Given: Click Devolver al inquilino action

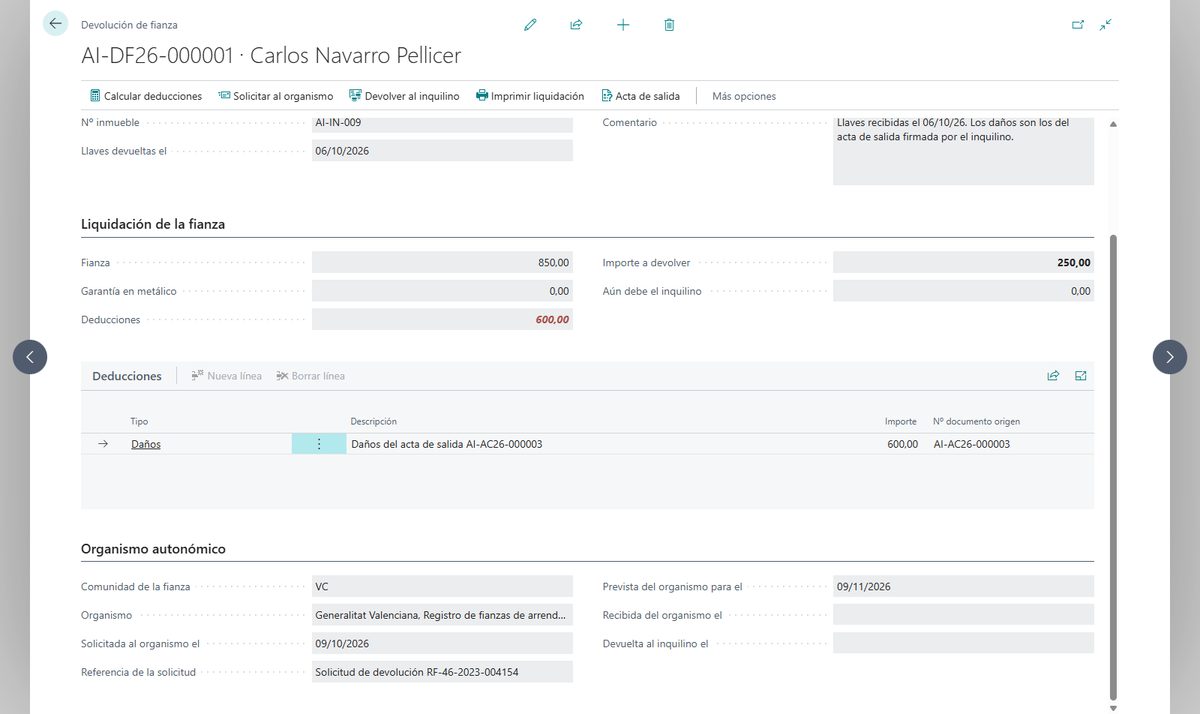Looking at the screenshot, I should [404, 96].
